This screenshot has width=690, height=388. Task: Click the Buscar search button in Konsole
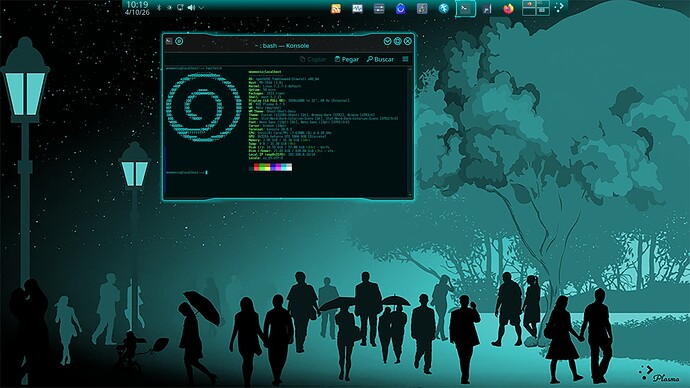point(380,59)
